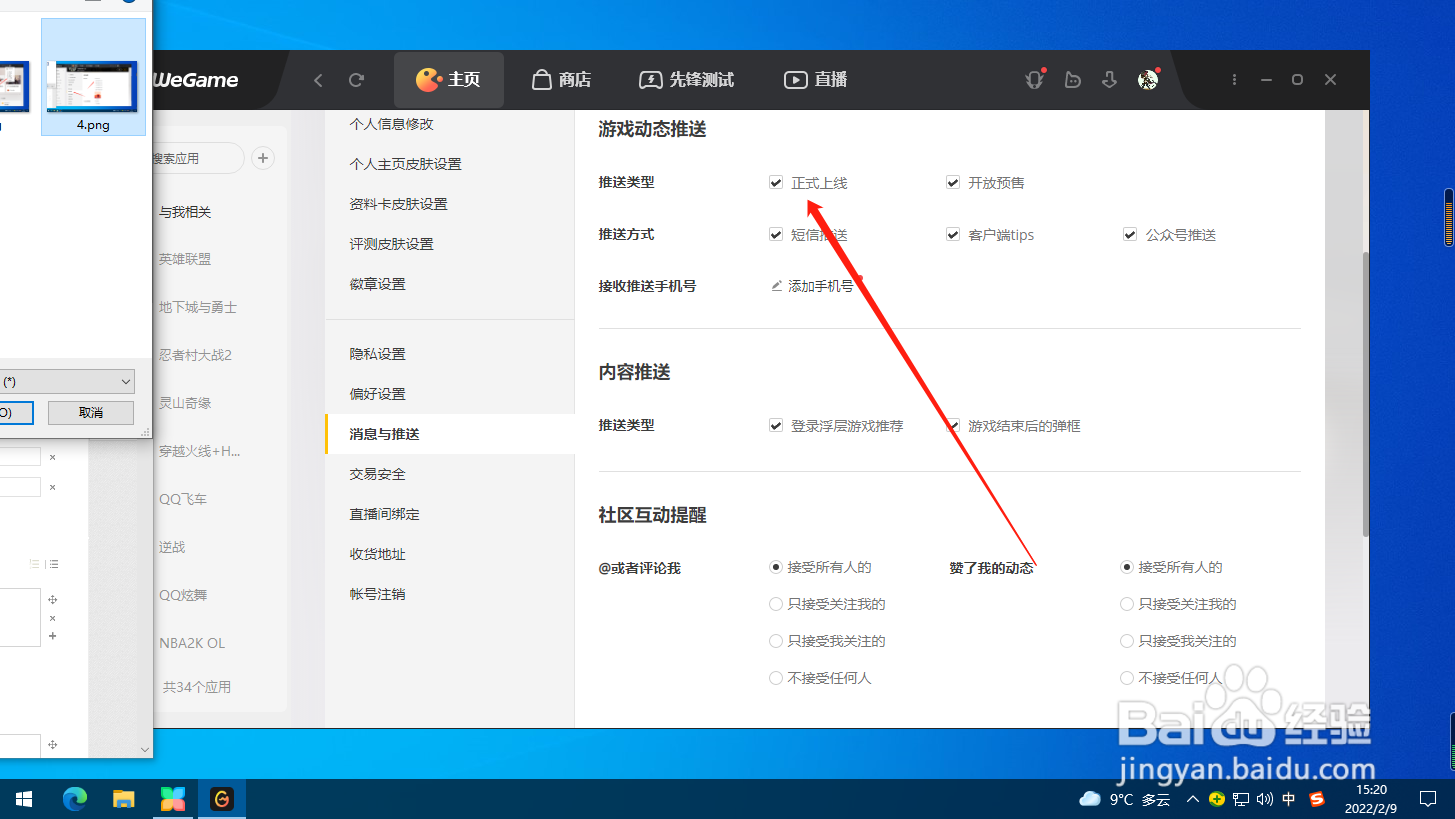Launch Microsoft Edge from taskbar

pyautogui.click(x=75, y=799)
